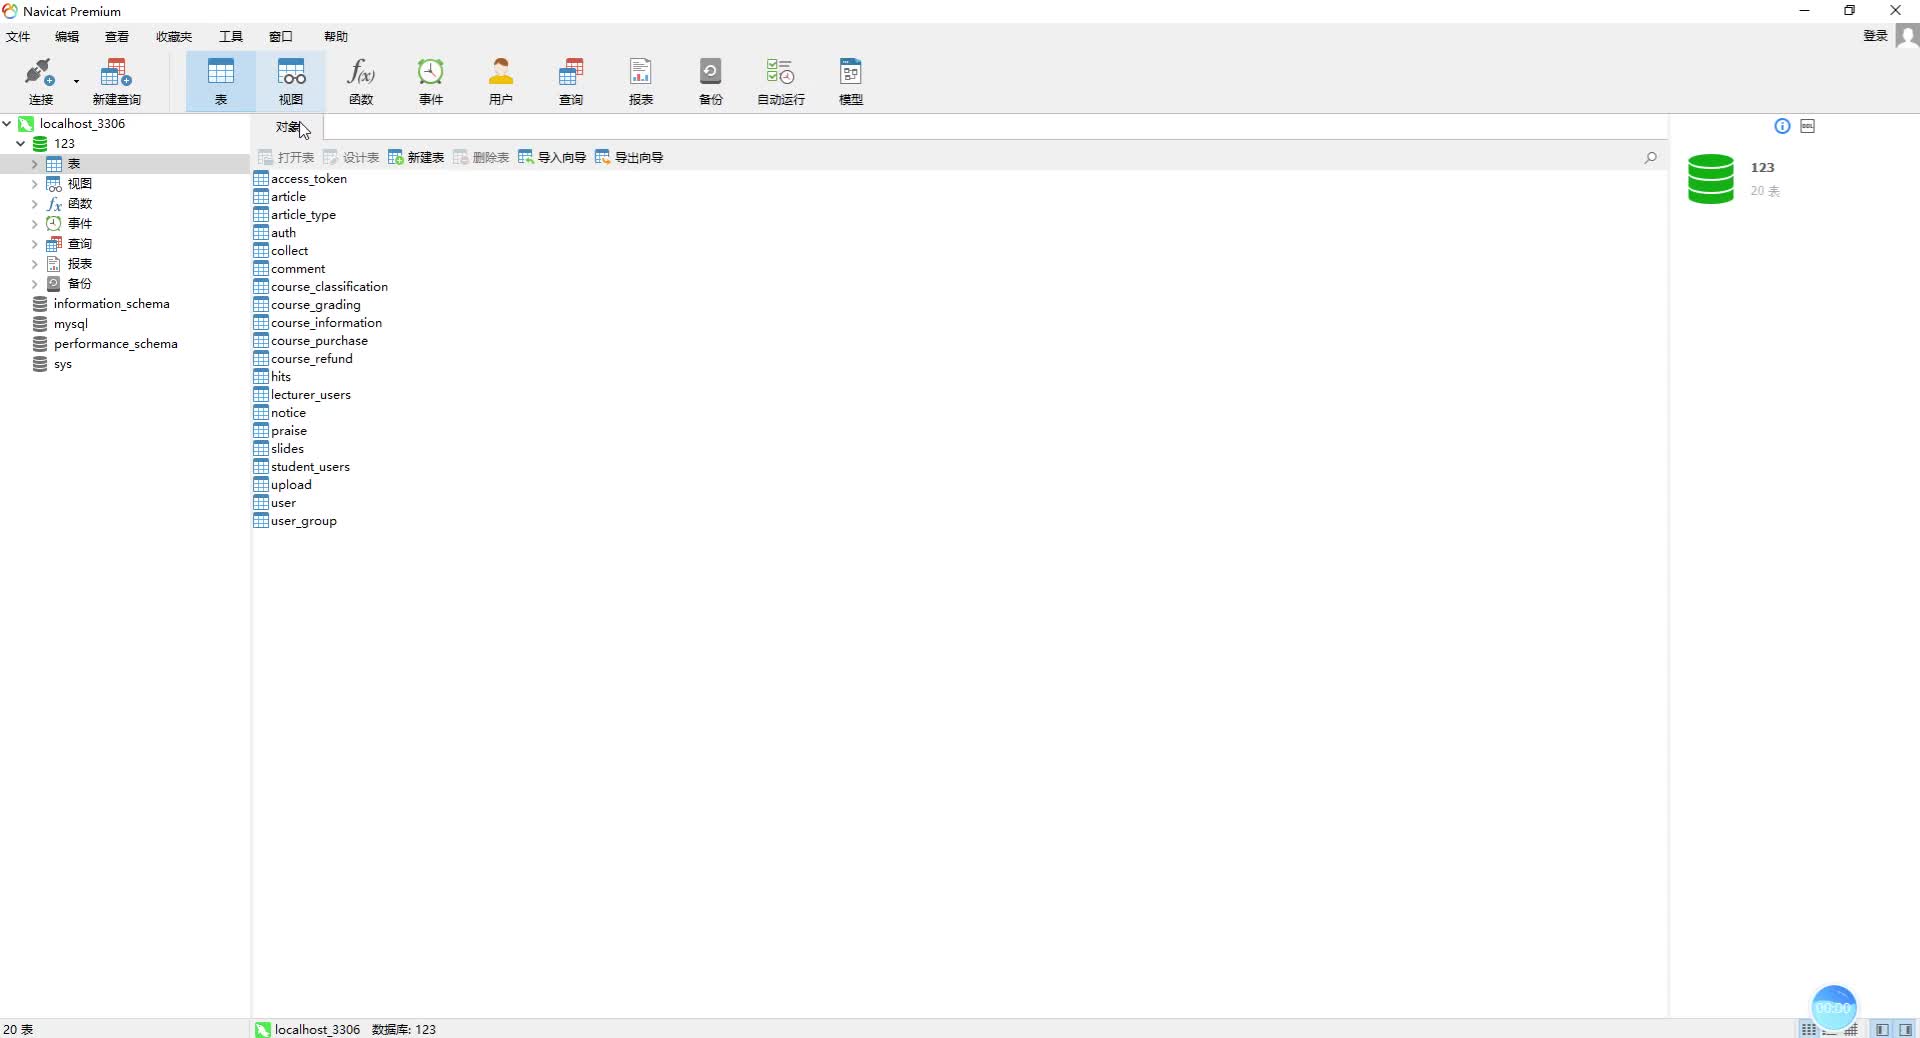
Task: Expand the 备份 tree node
Action: (34, 284)
